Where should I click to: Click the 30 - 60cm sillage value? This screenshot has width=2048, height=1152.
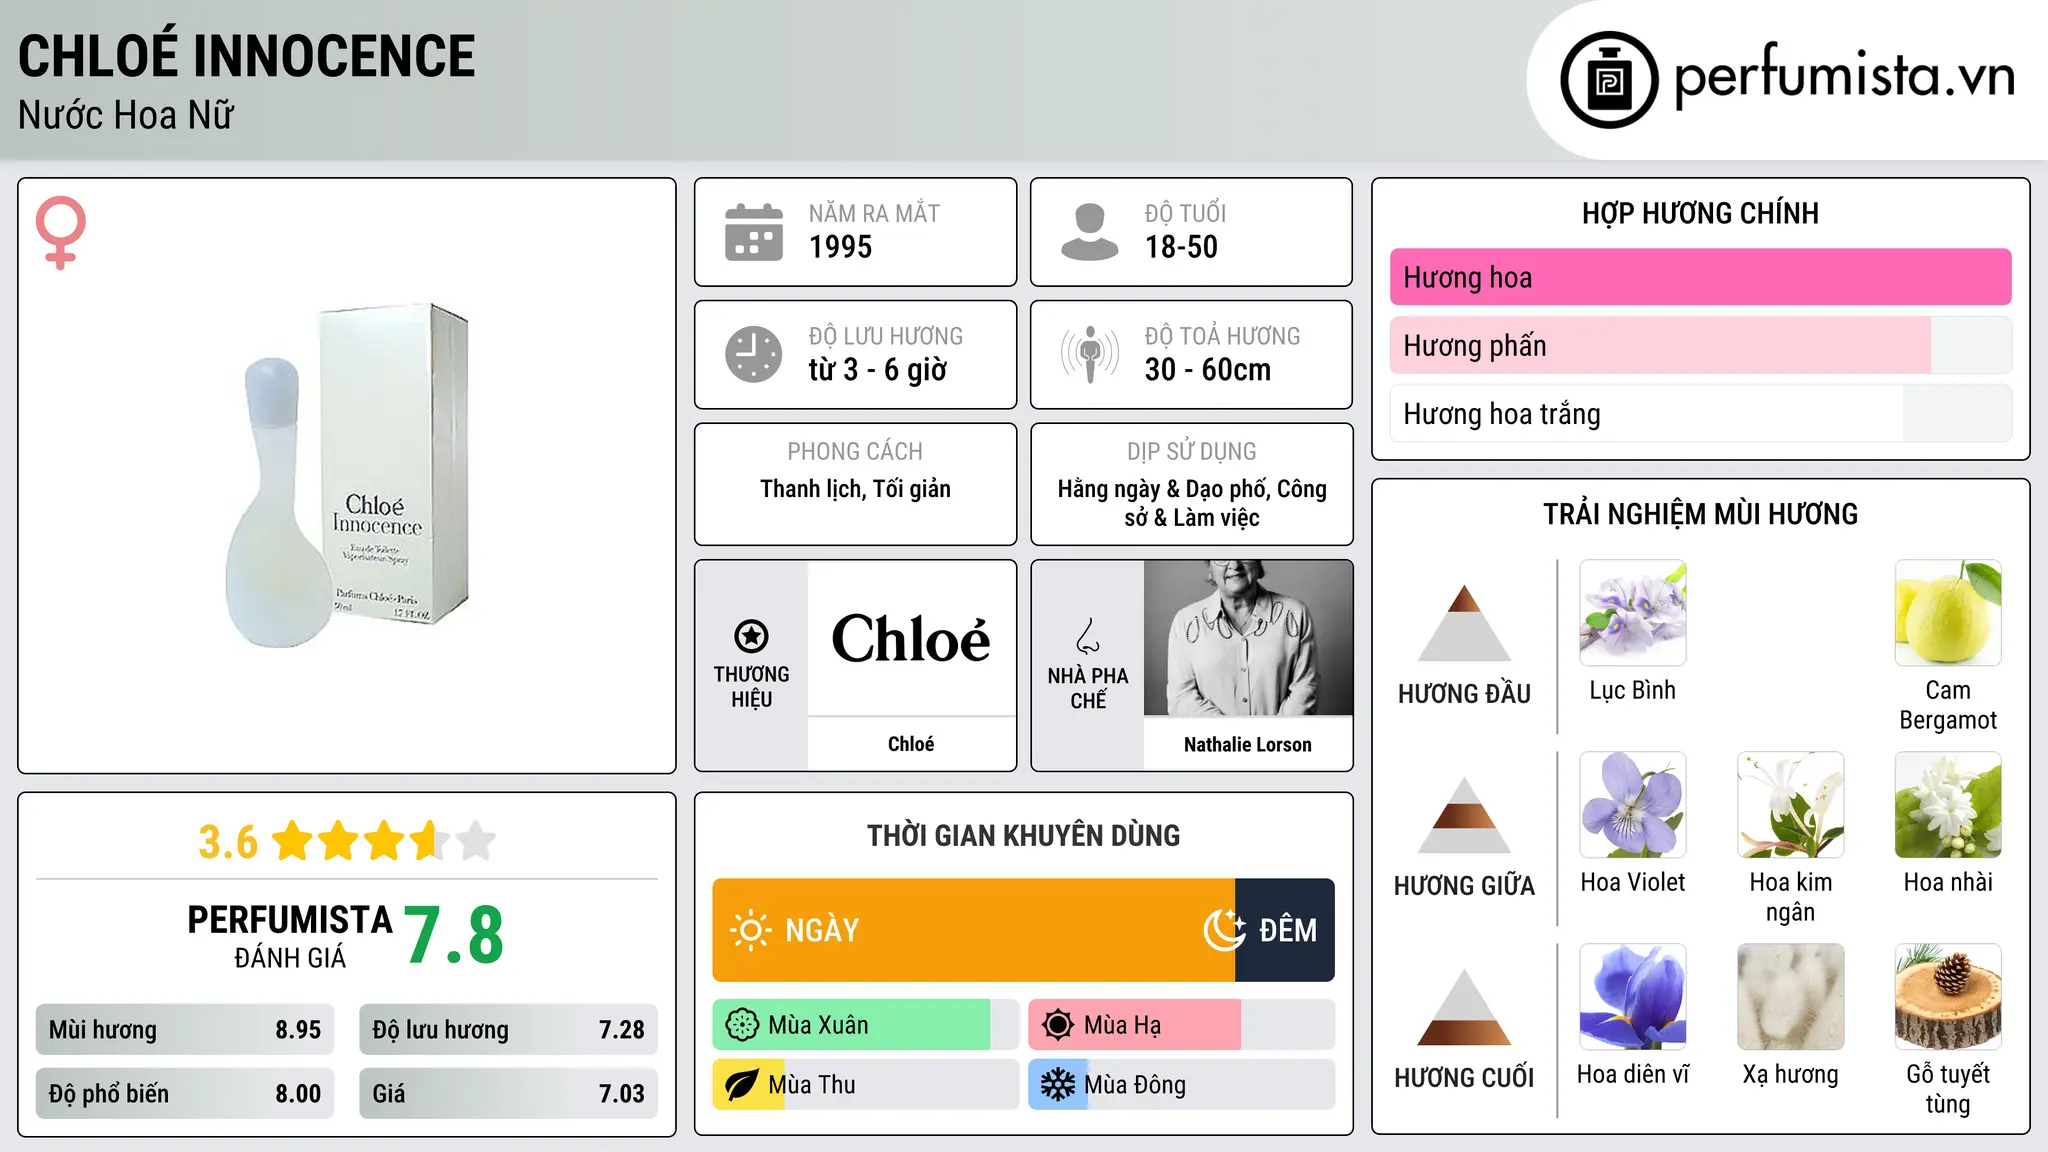click(x=1208, y=370)
